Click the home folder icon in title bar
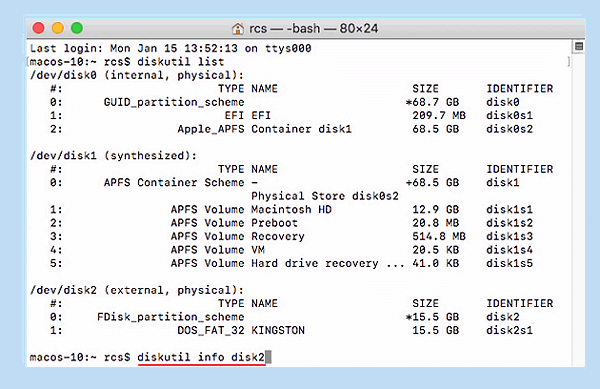 tap(238, 29)
